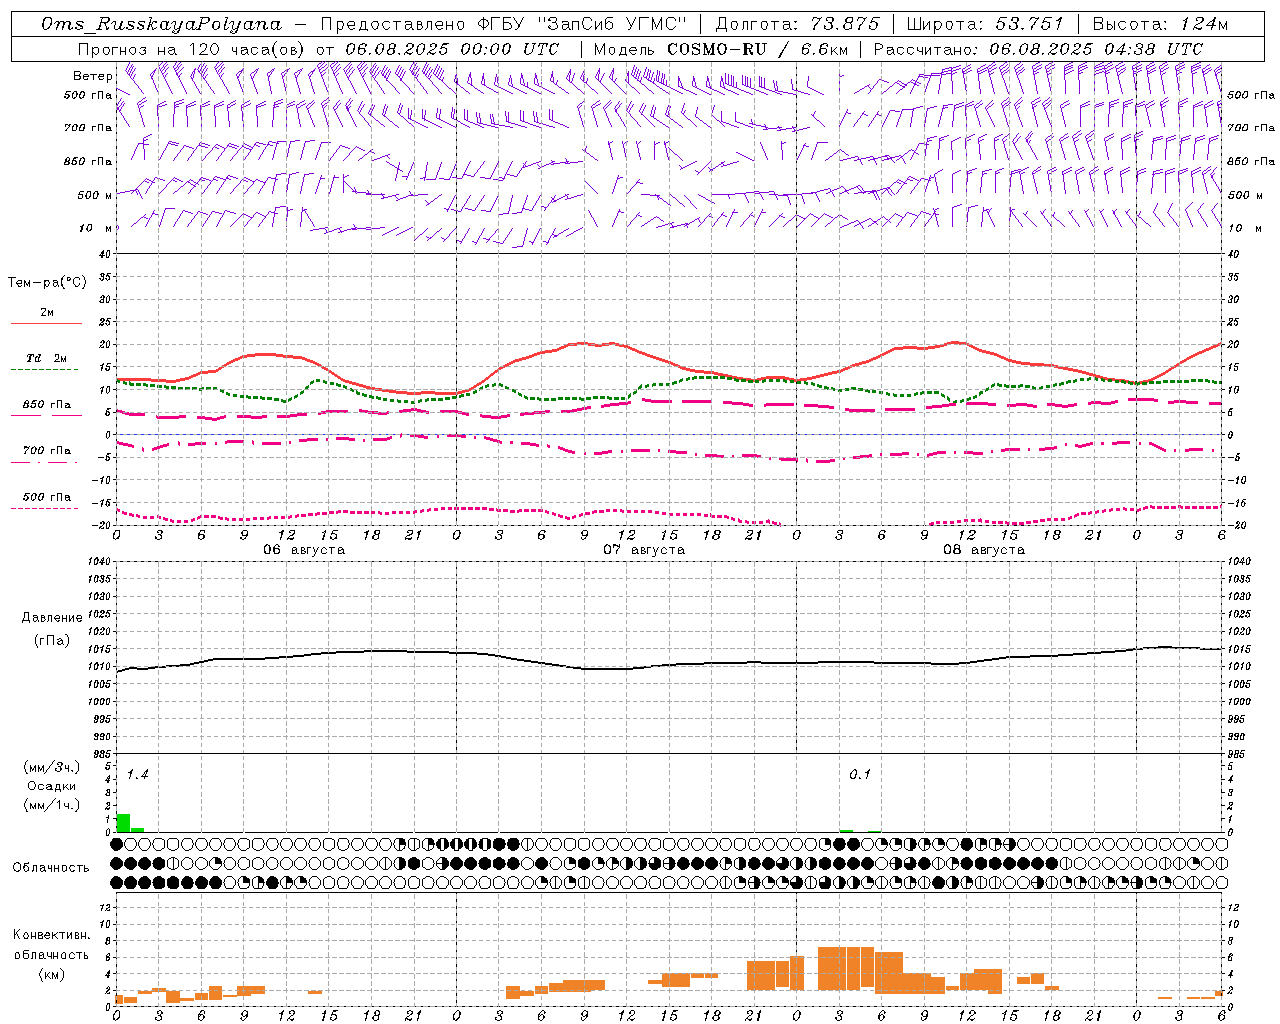
Task: Select the 'Модель COSMO-RU / 6.6км' label
Action: coord(721,49)
